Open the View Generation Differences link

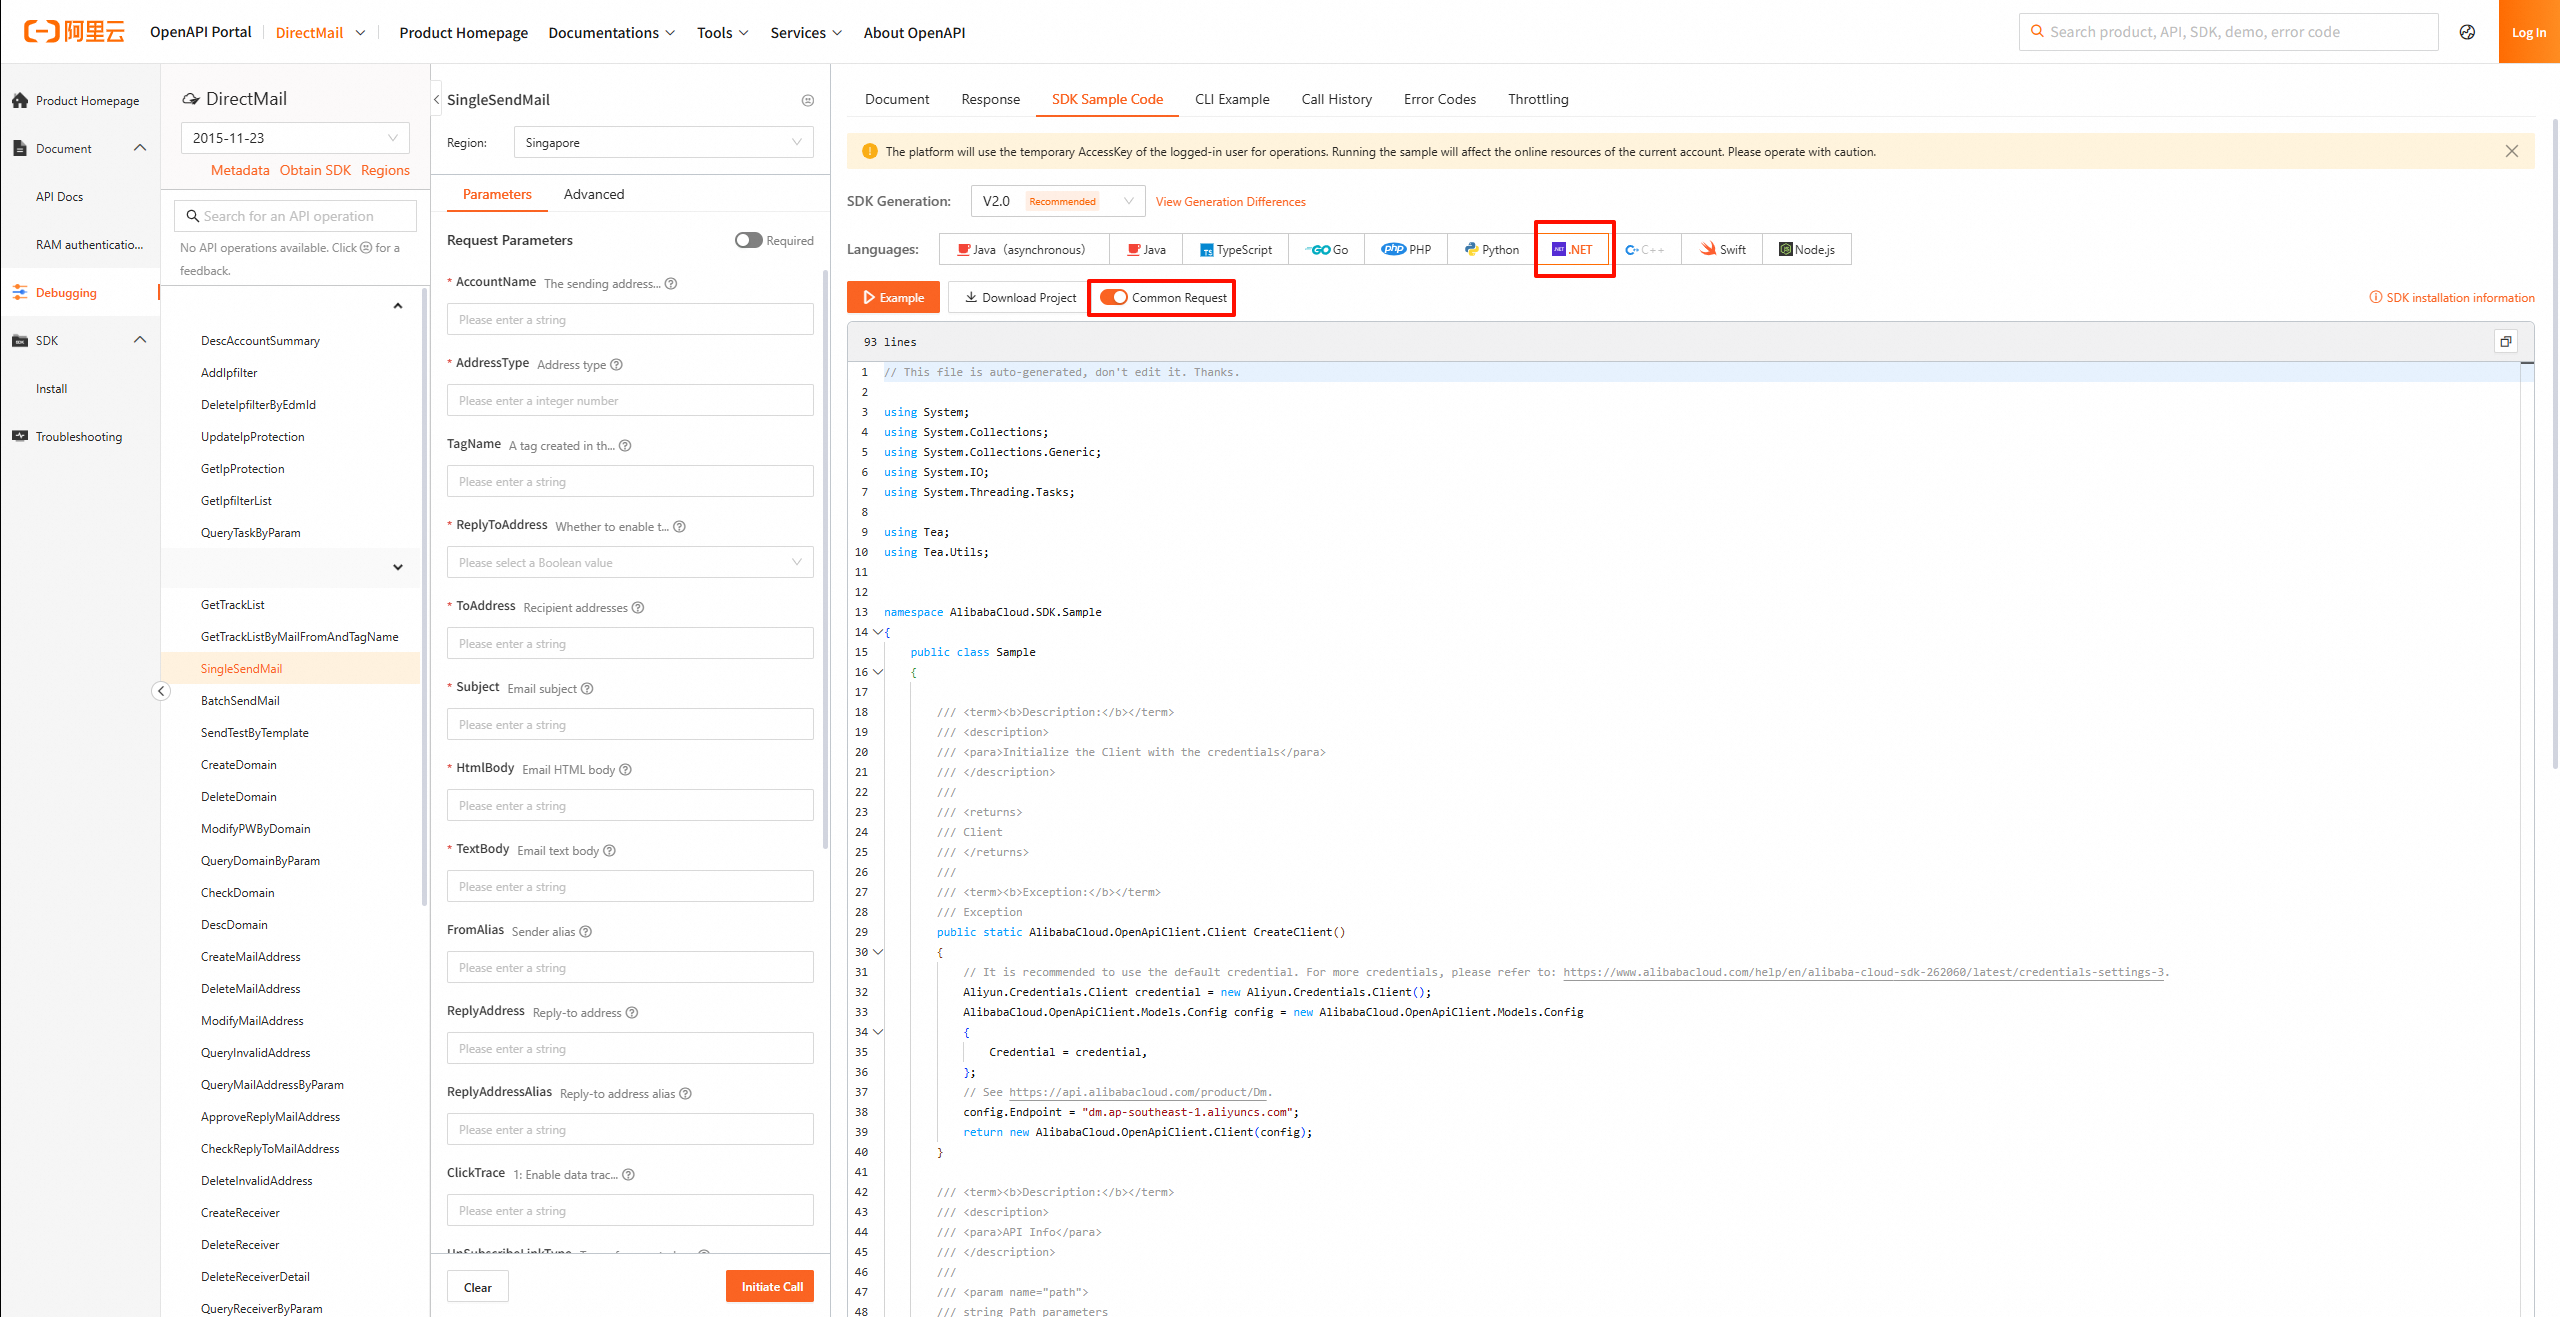point(1230,201)
